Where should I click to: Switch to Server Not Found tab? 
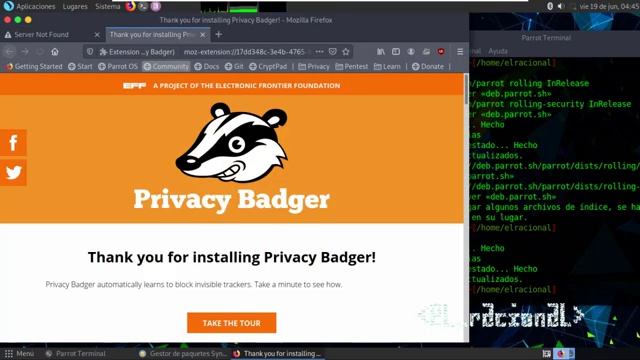pyautogui.click(x=52, y=35)
